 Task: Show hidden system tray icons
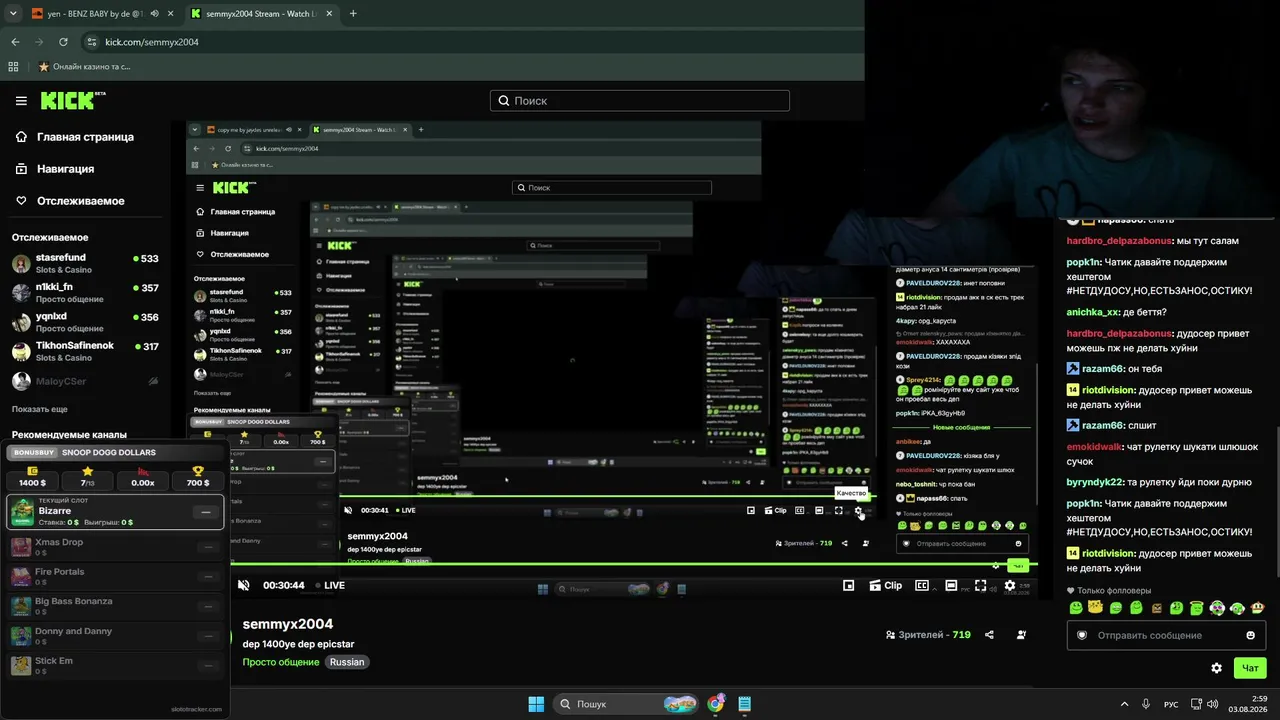1124,704
